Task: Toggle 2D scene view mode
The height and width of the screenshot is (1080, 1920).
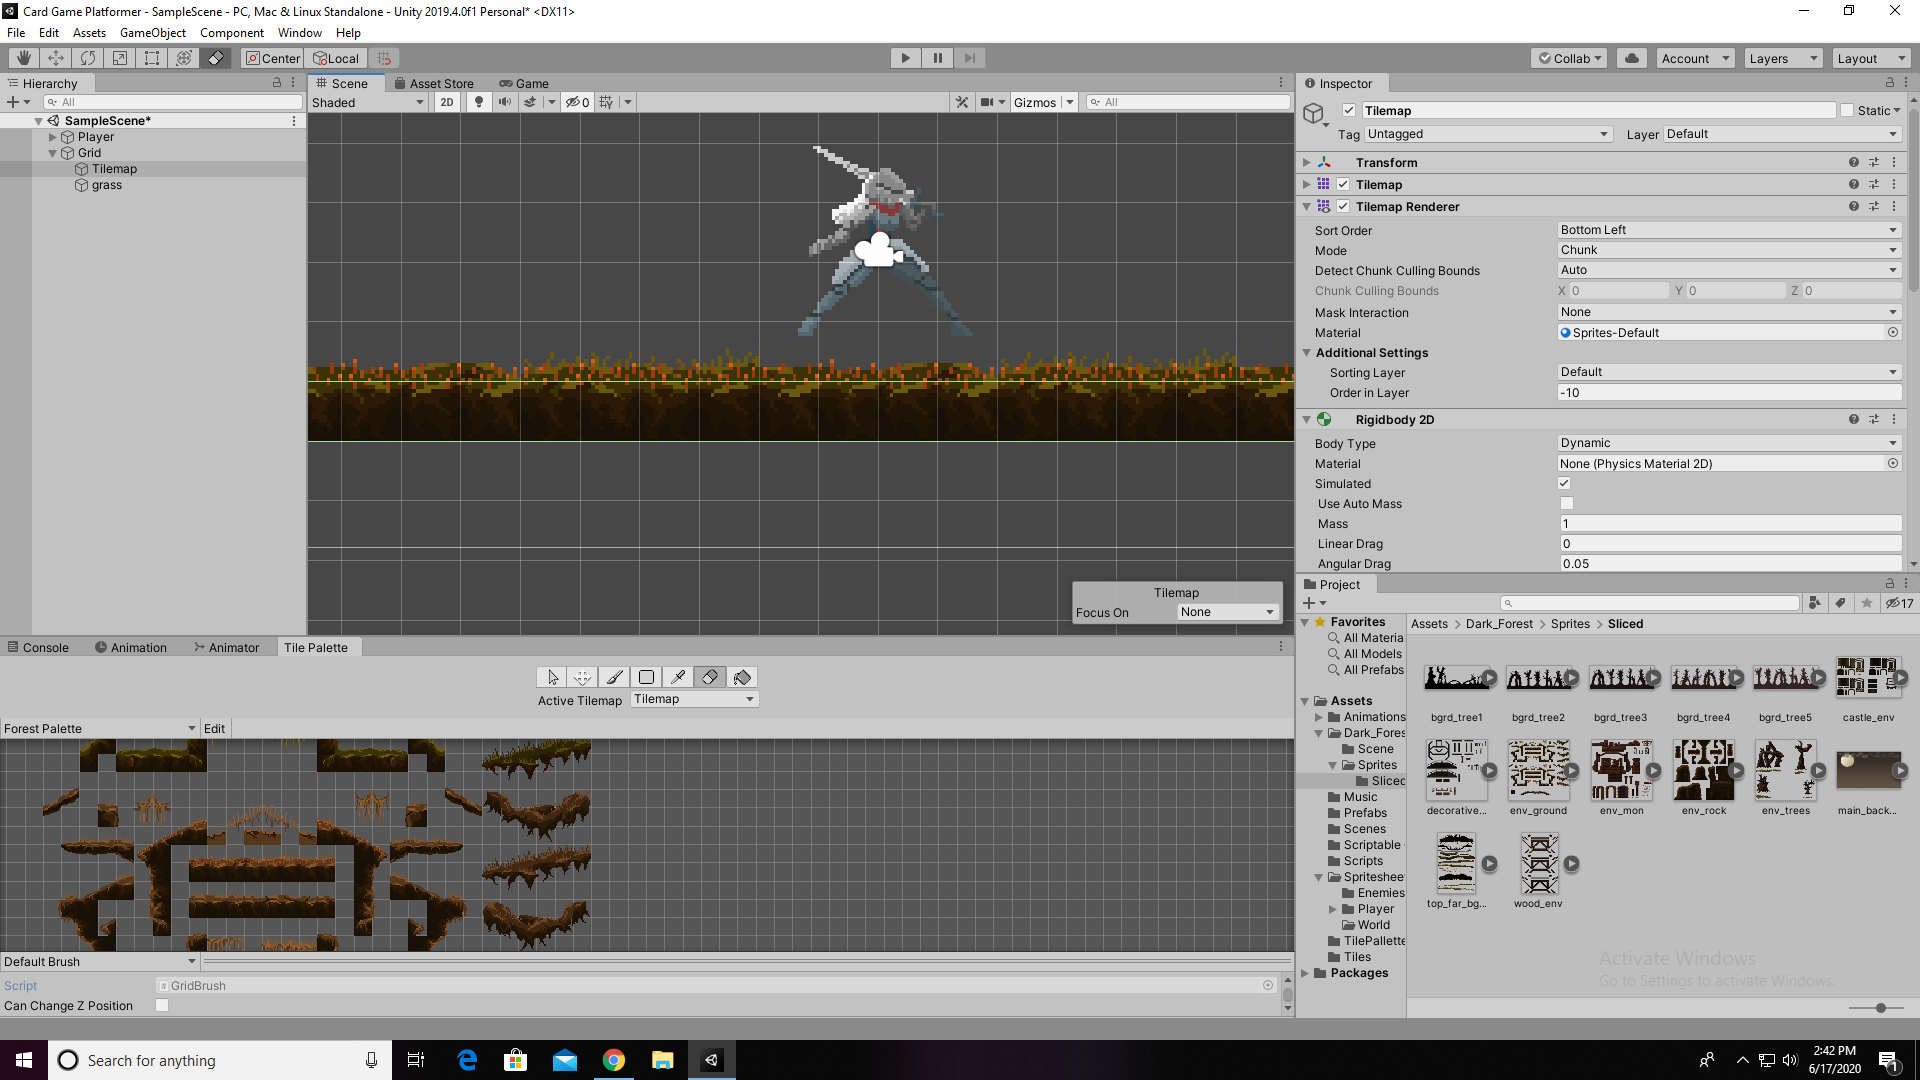Action: pyautogui.click(x=447, y=102)
